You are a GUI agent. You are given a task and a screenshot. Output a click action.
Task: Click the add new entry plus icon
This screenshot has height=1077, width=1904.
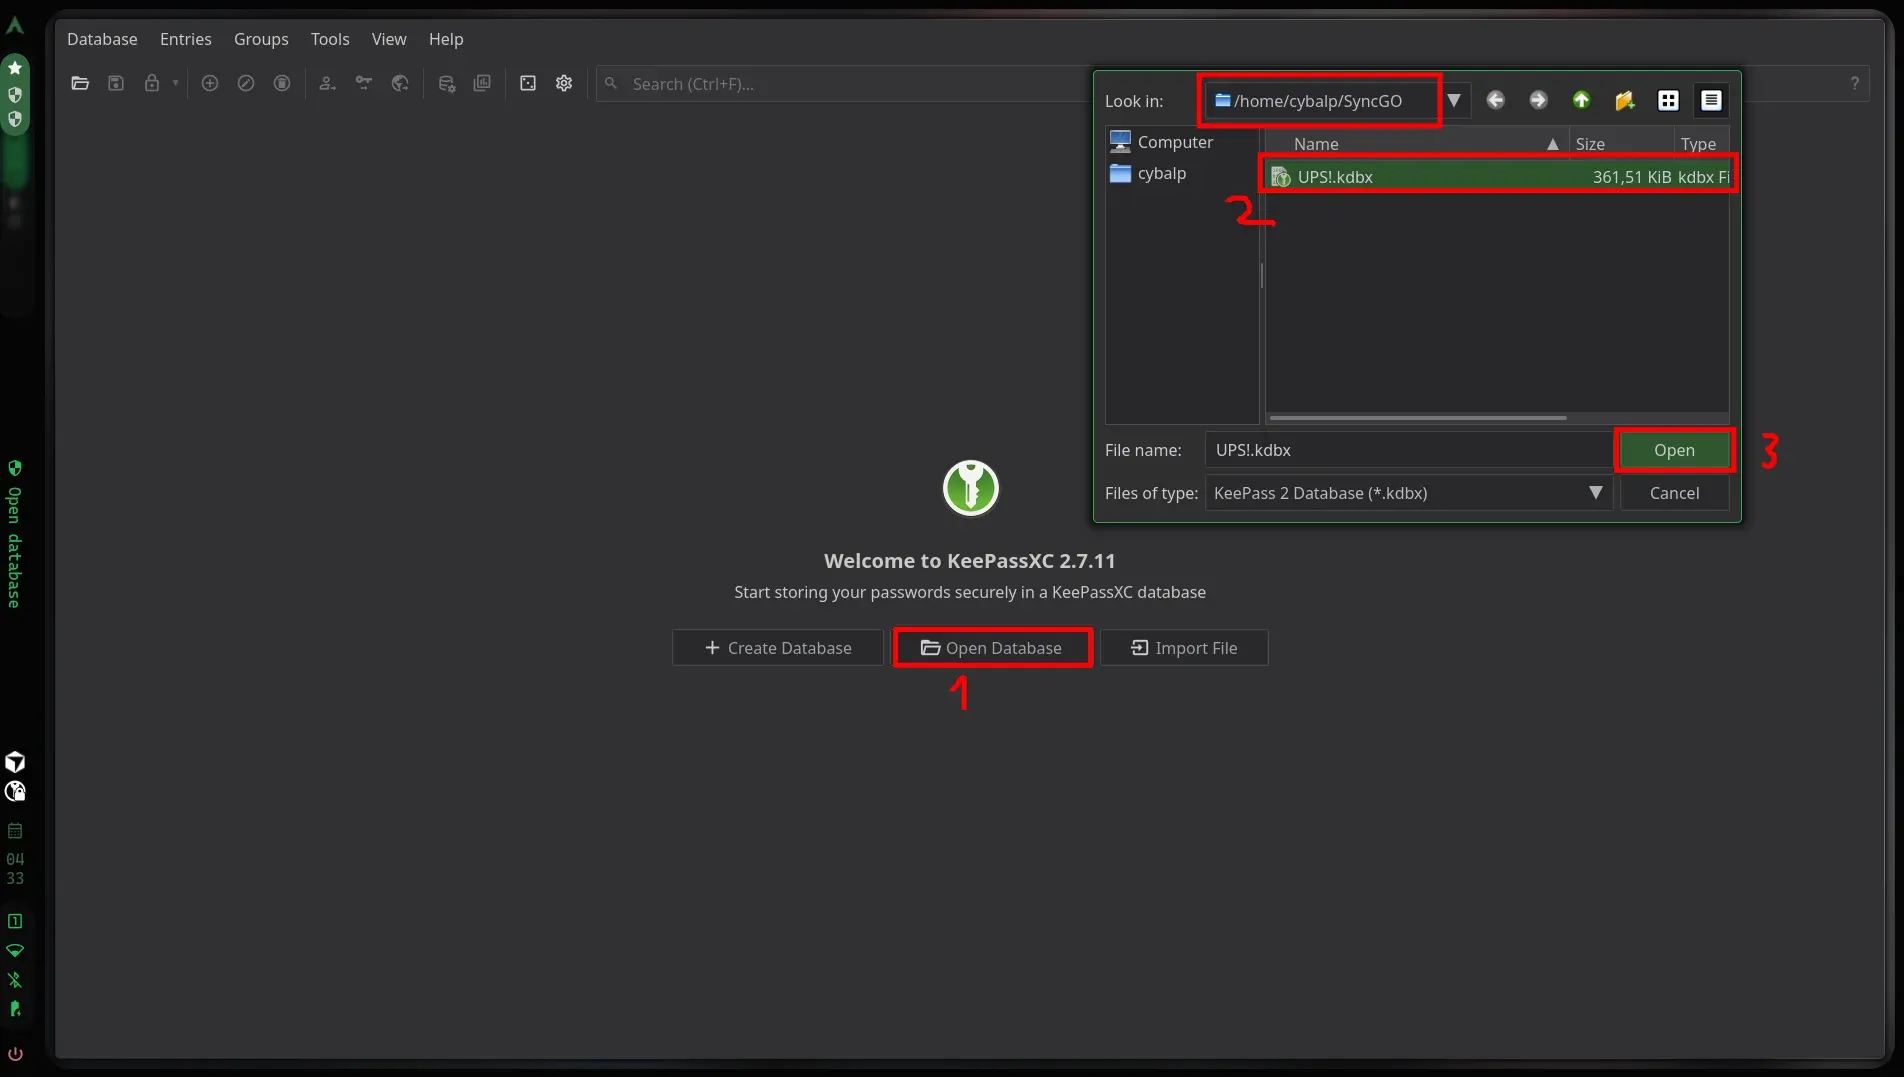[210, 84]
